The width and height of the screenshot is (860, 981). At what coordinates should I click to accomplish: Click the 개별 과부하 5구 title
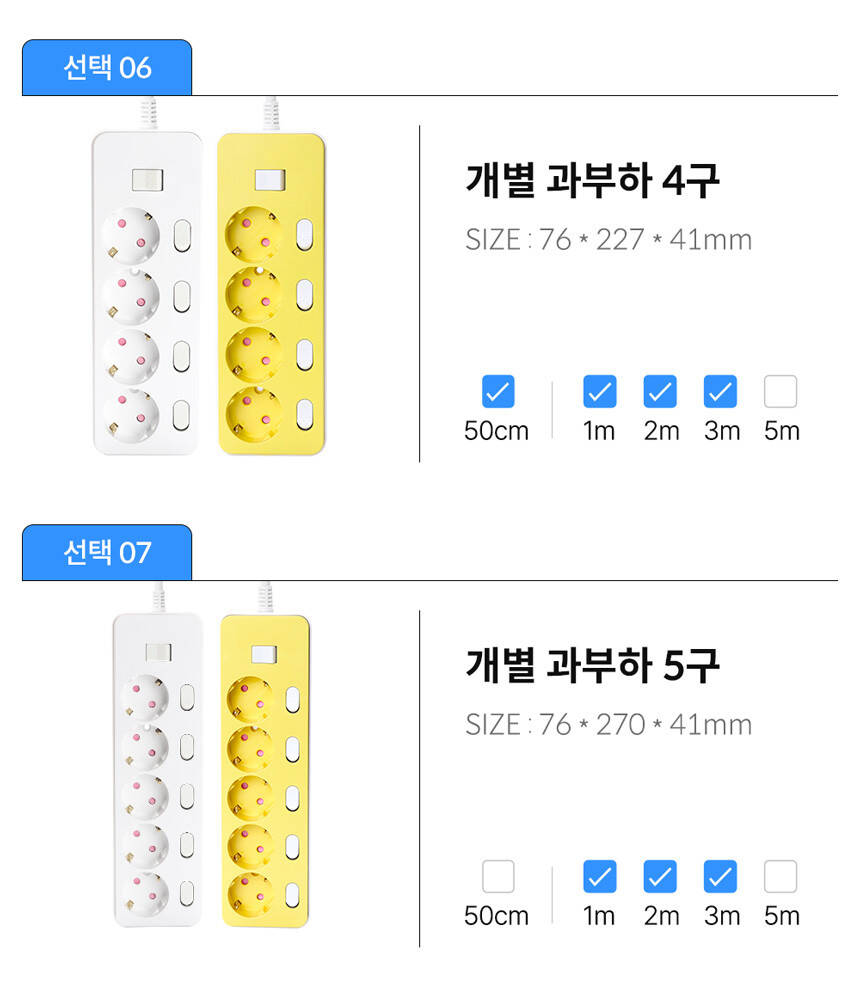click(x=592, y=666)
